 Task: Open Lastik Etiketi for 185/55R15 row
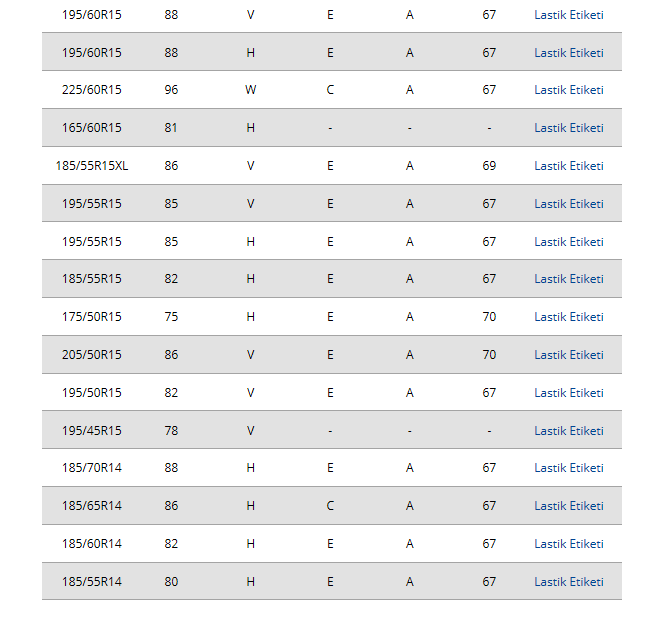[568, 279]
